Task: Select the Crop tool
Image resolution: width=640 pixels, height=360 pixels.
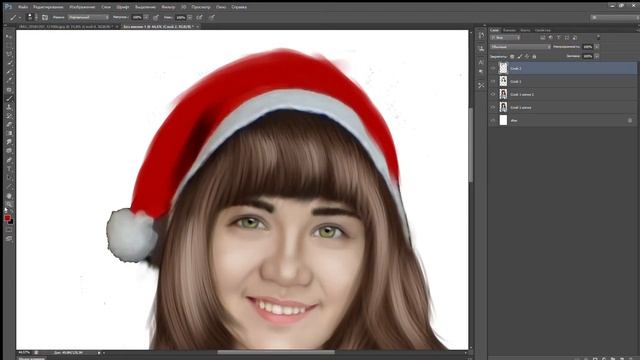Action: [x=9, y=71]
